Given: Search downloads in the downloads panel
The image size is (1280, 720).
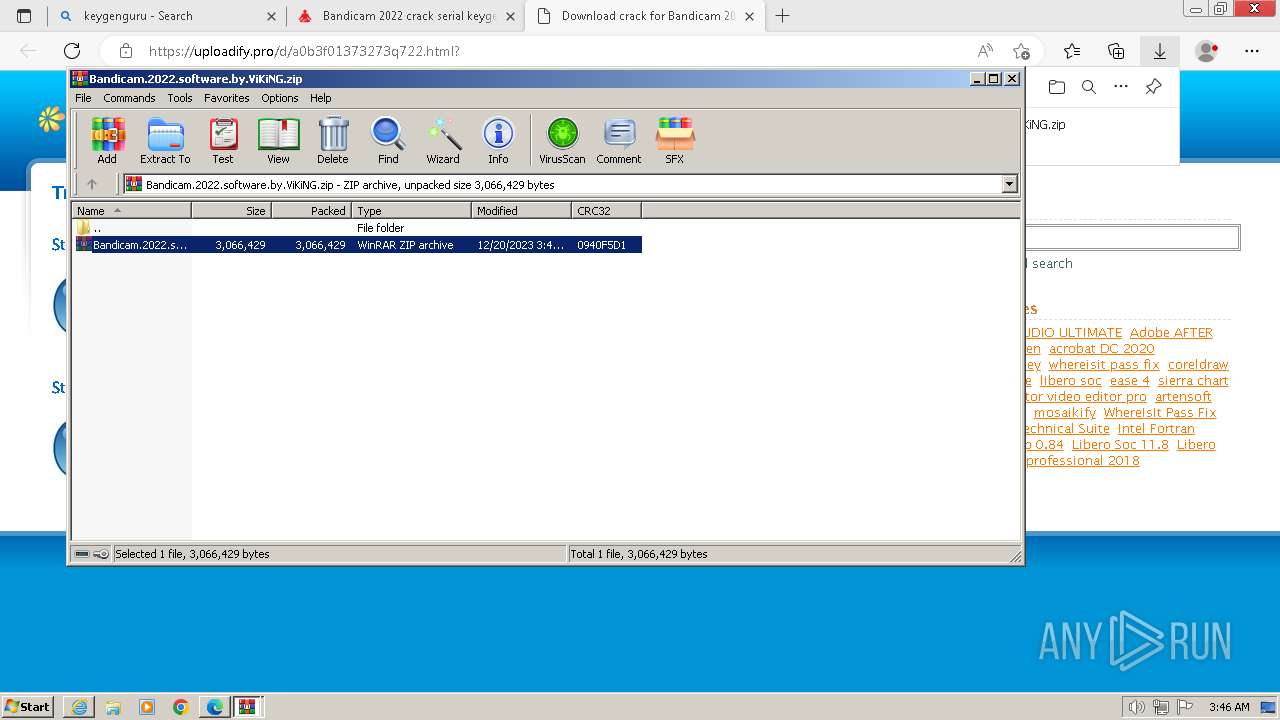Looking at the screenshot, I should coord(1089,87).
